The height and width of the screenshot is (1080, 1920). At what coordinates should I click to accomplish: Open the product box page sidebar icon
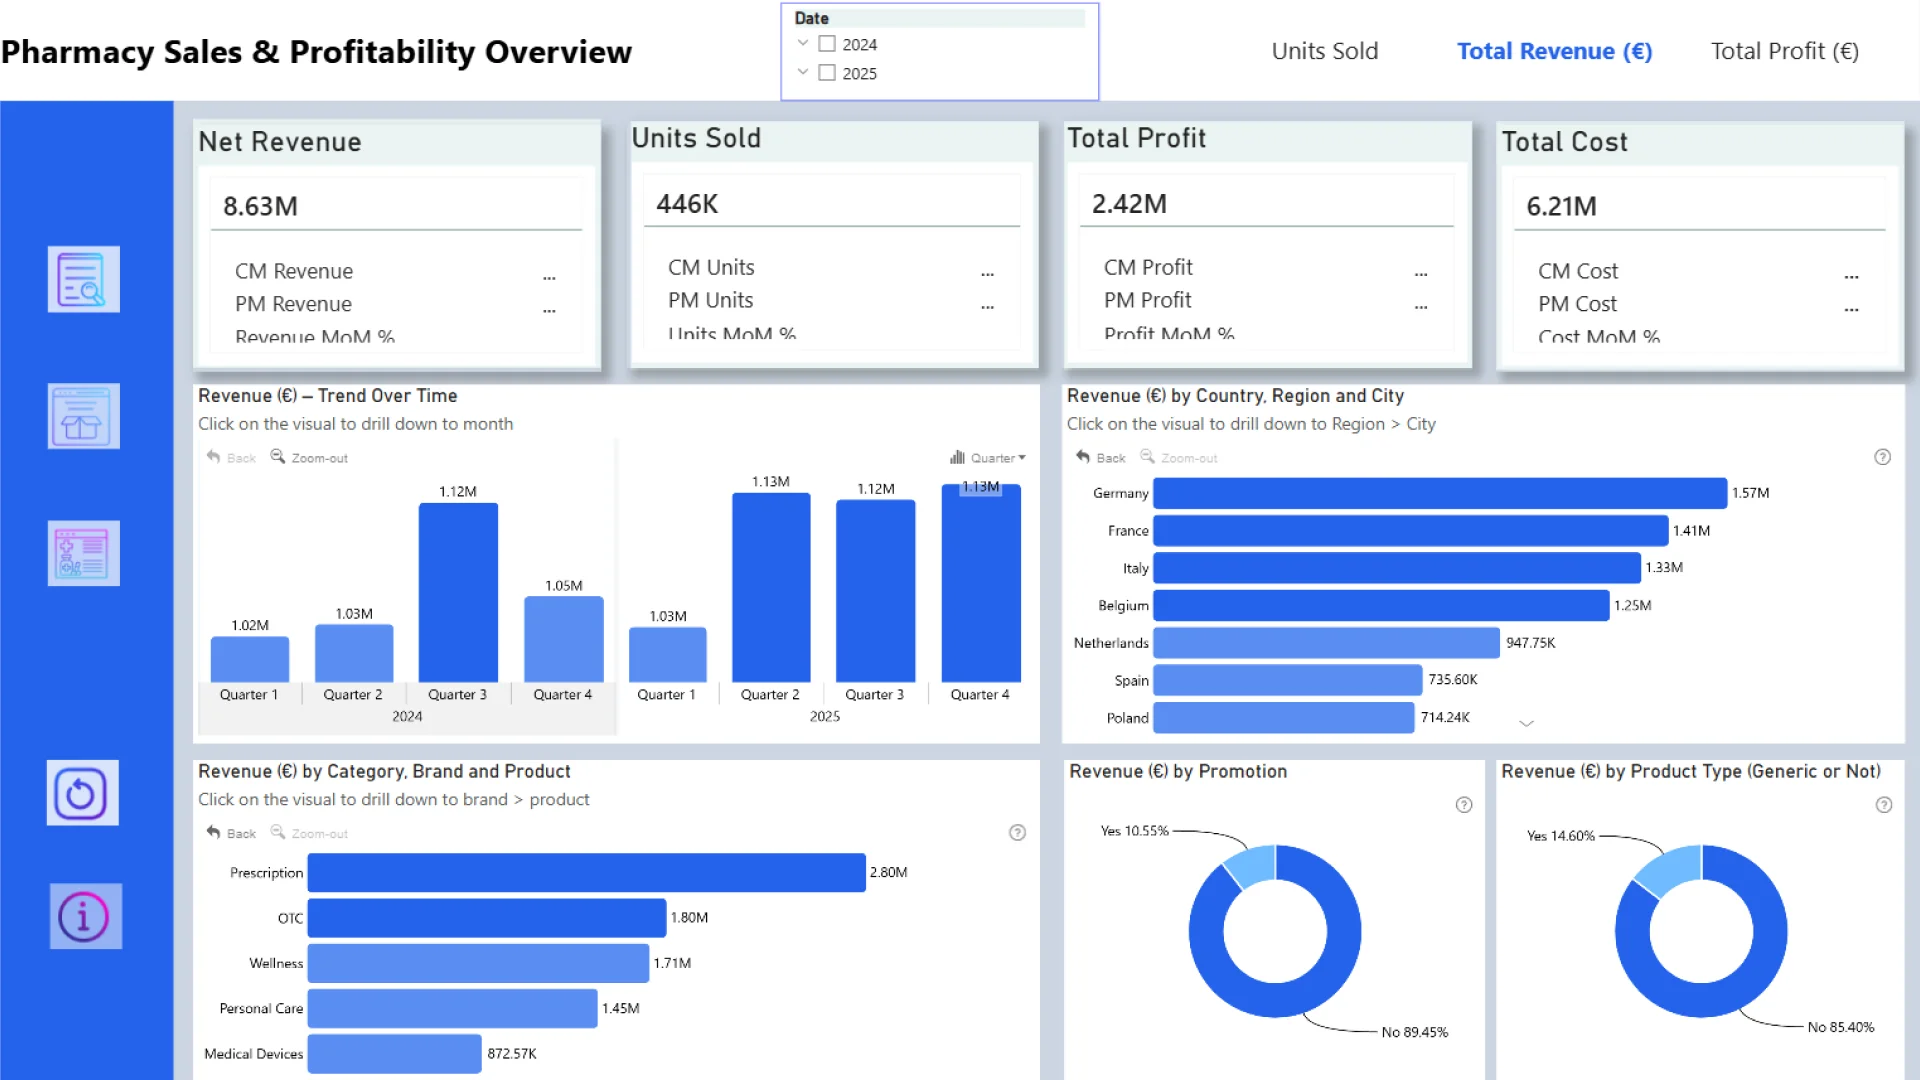pos(83,416)
